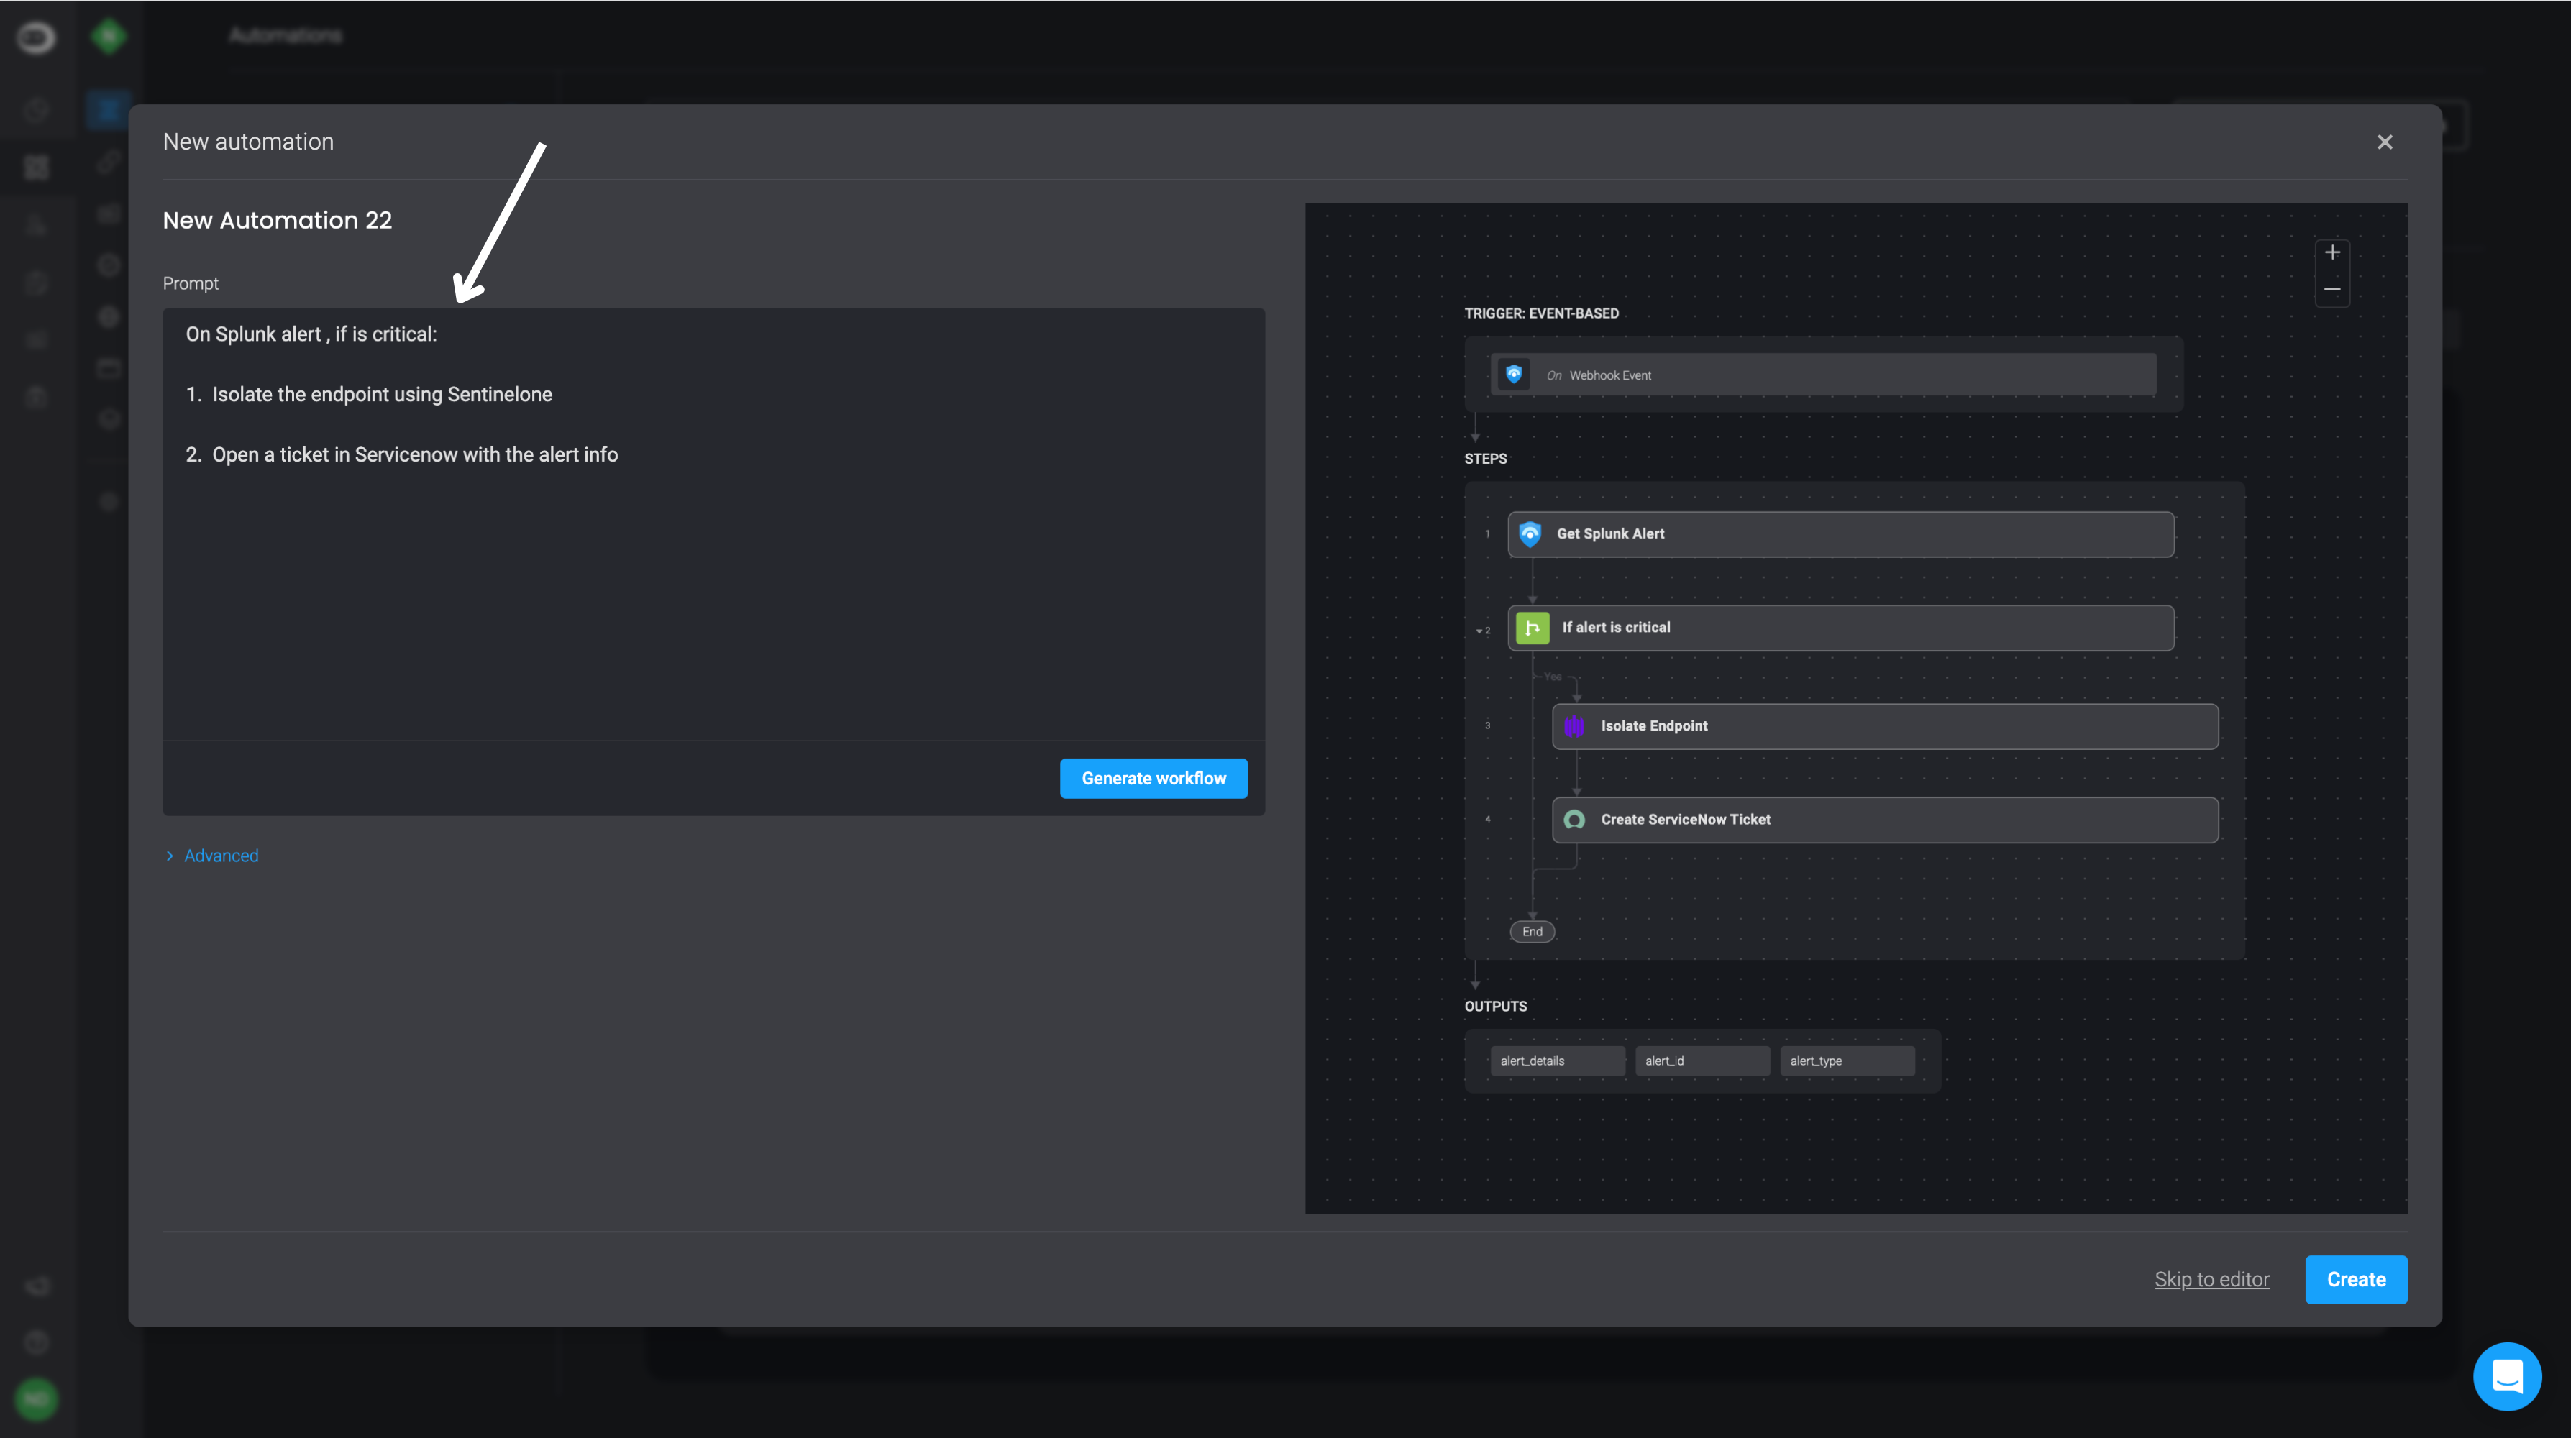Click the OUTPUTS section label
The width and height of the screenshot is (2576, 1438).
point(1497,1008)
